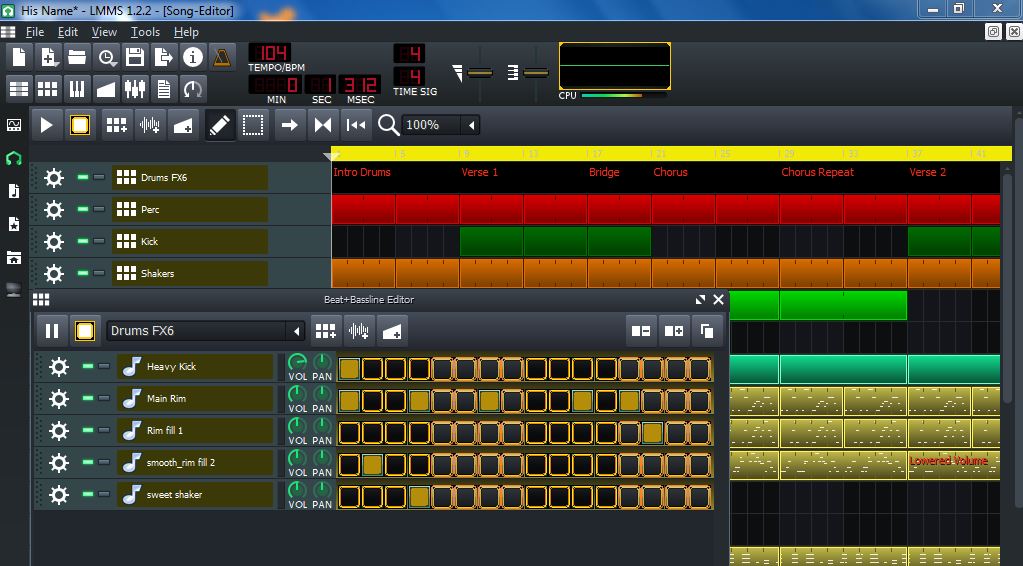Open Perc track settings gear
1023x566 pixels.
click(53, 209)
